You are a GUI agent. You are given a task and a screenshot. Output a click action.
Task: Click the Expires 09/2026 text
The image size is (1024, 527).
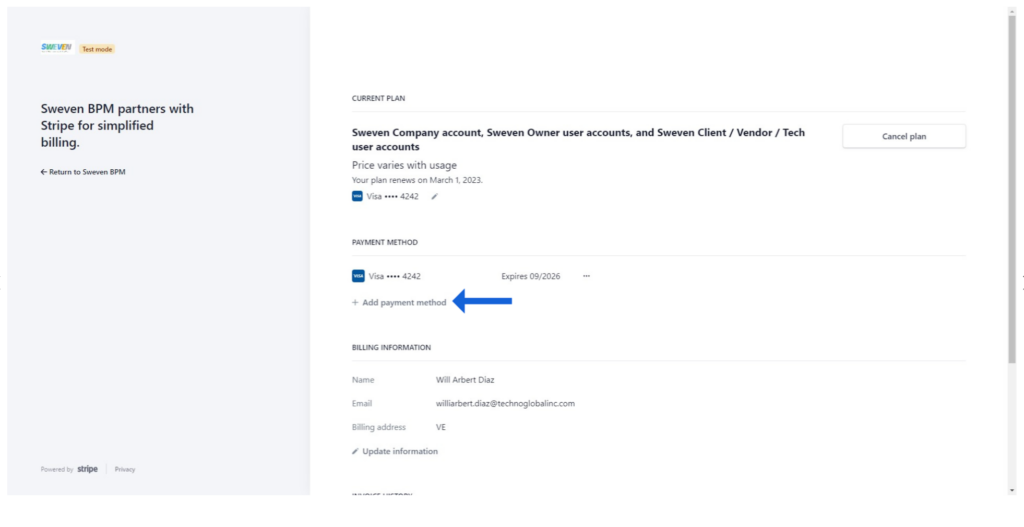[x=530, y=276]
